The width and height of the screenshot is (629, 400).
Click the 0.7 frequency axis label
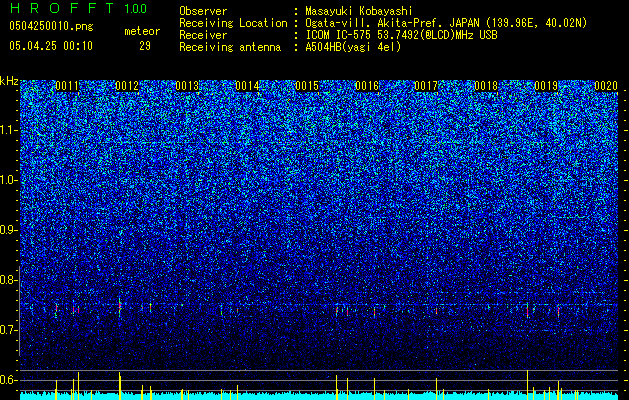[9, 330]
